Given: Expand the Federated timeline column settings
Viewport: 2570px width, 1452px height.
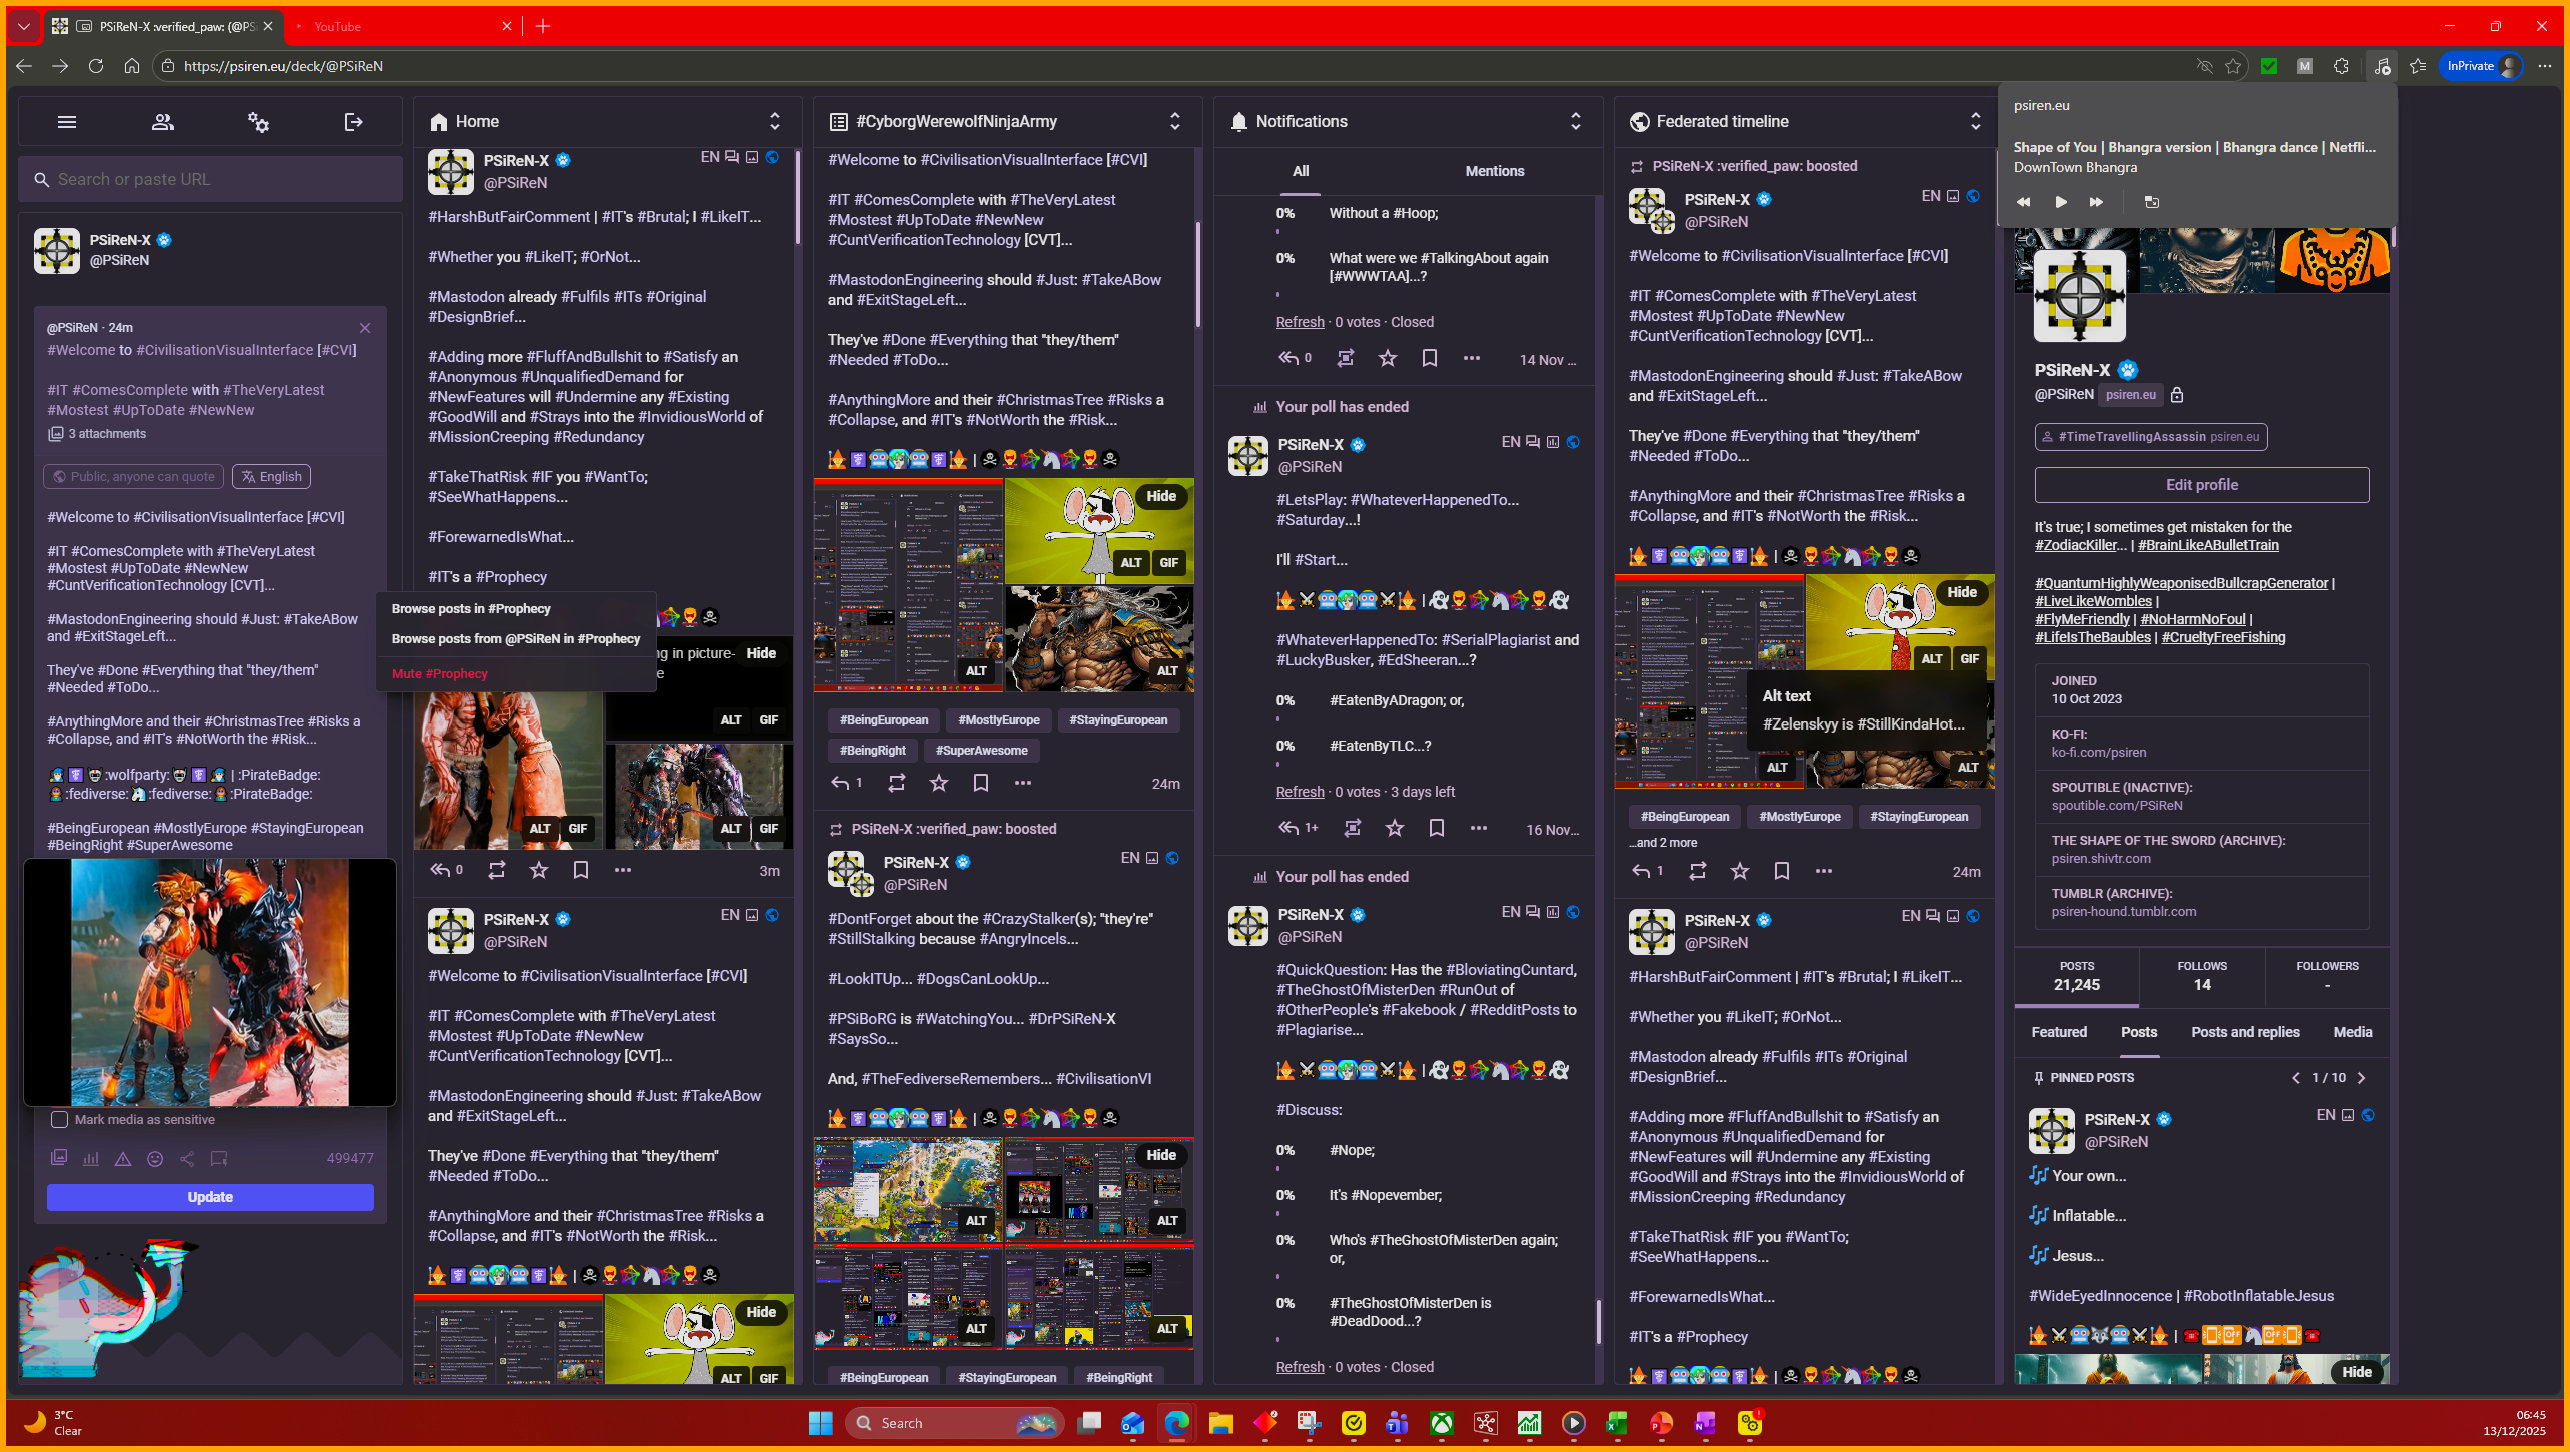Looking at the screenshot, I should point(1975,121).
